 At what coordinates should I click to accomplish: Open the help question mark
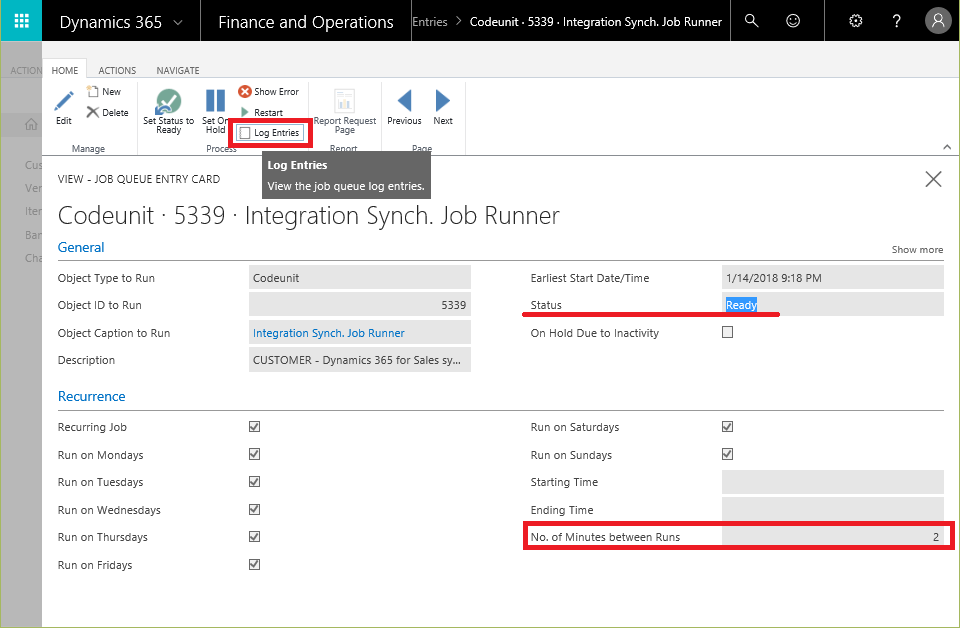(x=896, y=21)
